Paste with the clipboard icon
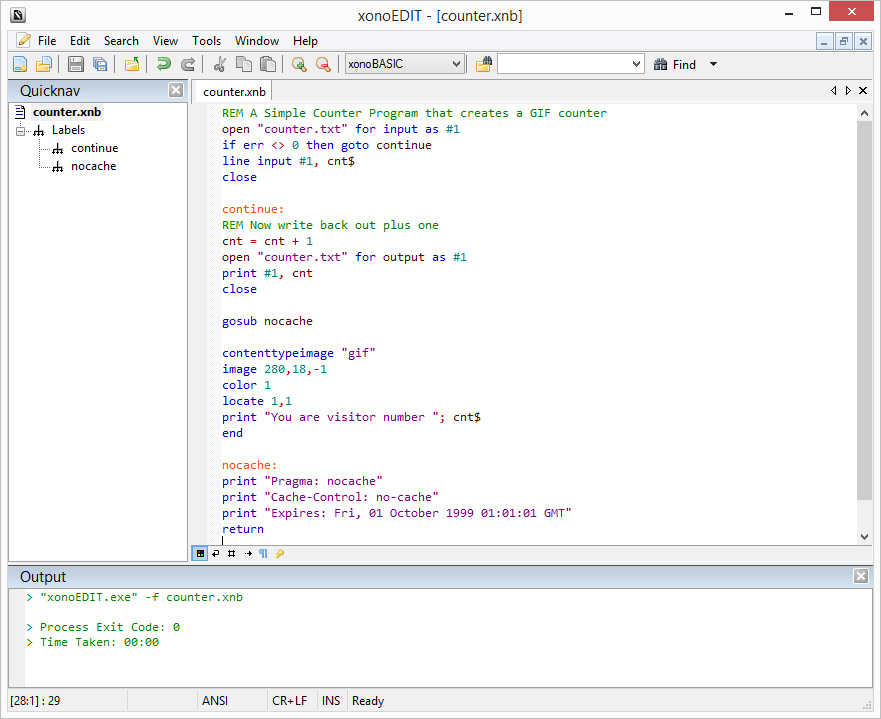The width and height of the screenshot is (881, 719). [267, 65]
